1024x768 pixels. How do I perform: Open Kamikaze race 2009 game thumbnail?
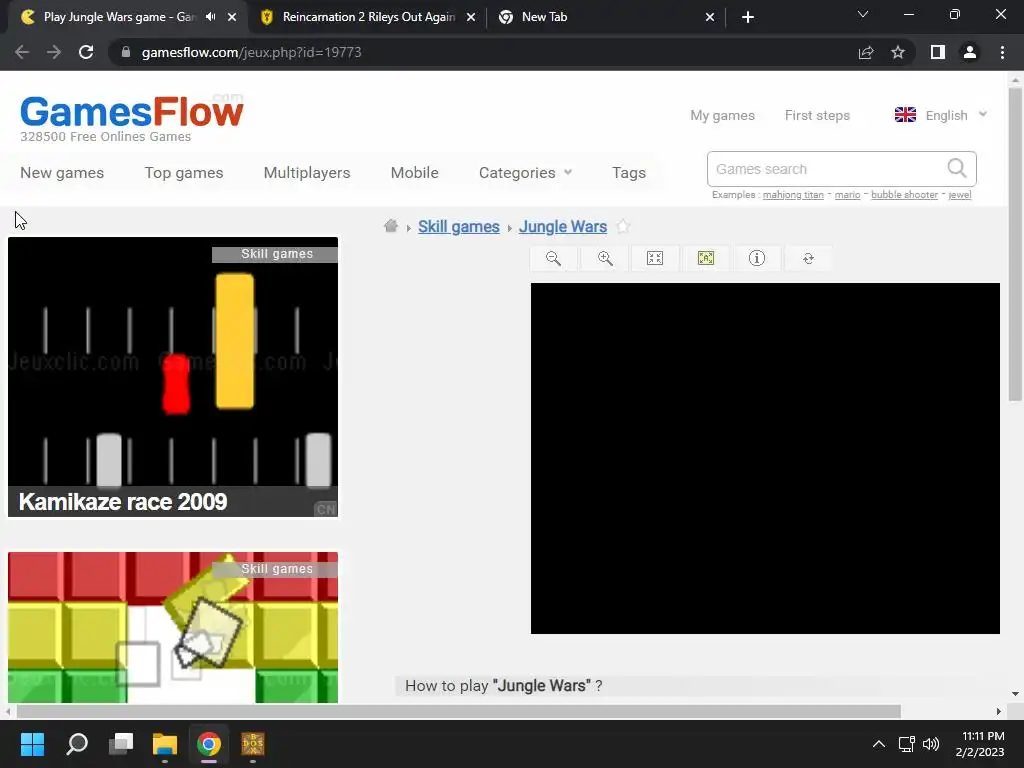(x=173, y=377)
